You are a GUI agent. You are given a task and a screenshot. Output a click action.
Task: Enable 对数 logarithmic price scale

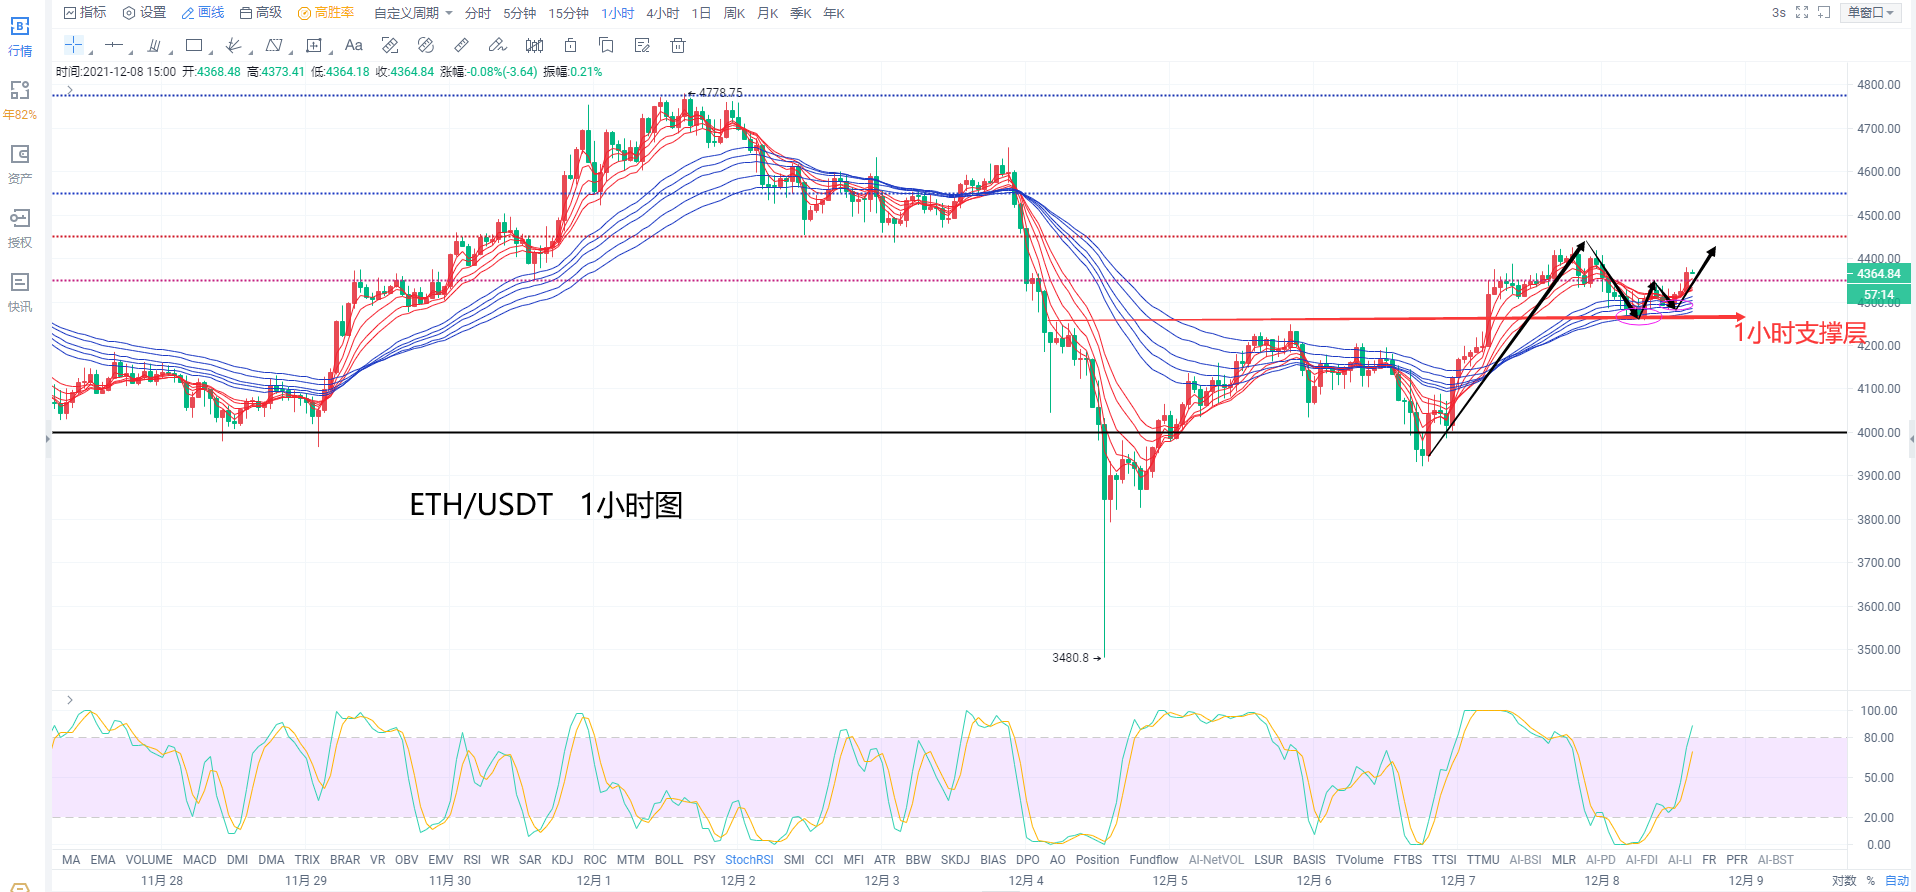tap(1844, 881)
